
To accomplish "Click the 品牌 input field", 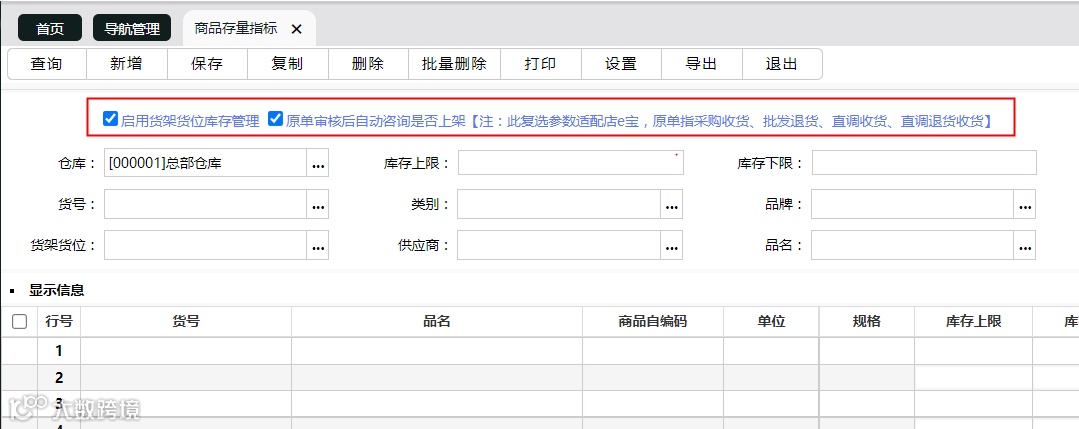I will click(913, 205).
